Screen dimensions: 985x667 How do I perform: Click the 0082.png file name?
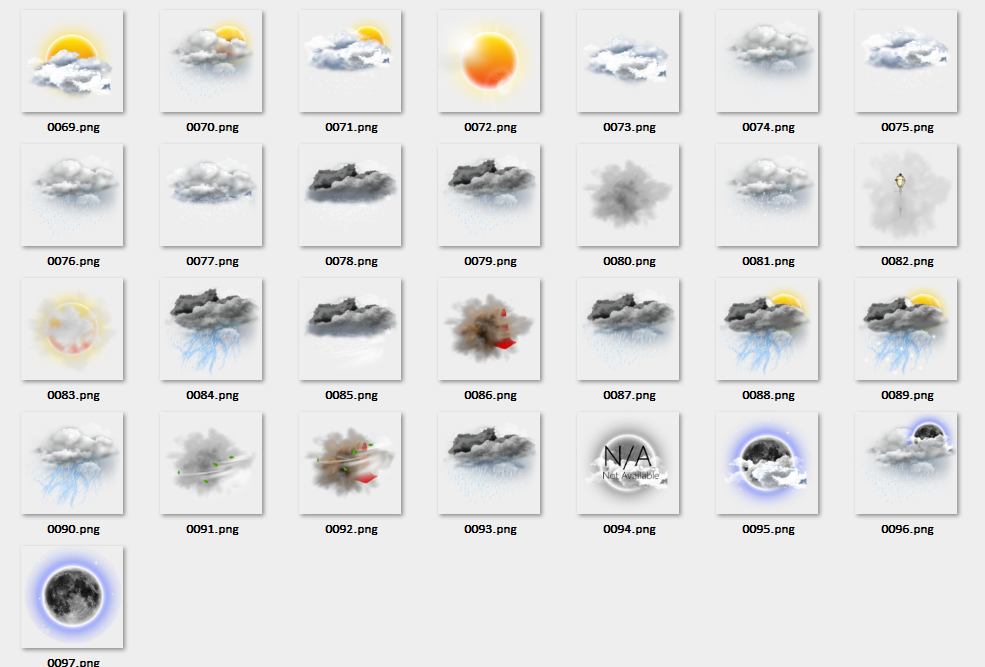point(907,261)
